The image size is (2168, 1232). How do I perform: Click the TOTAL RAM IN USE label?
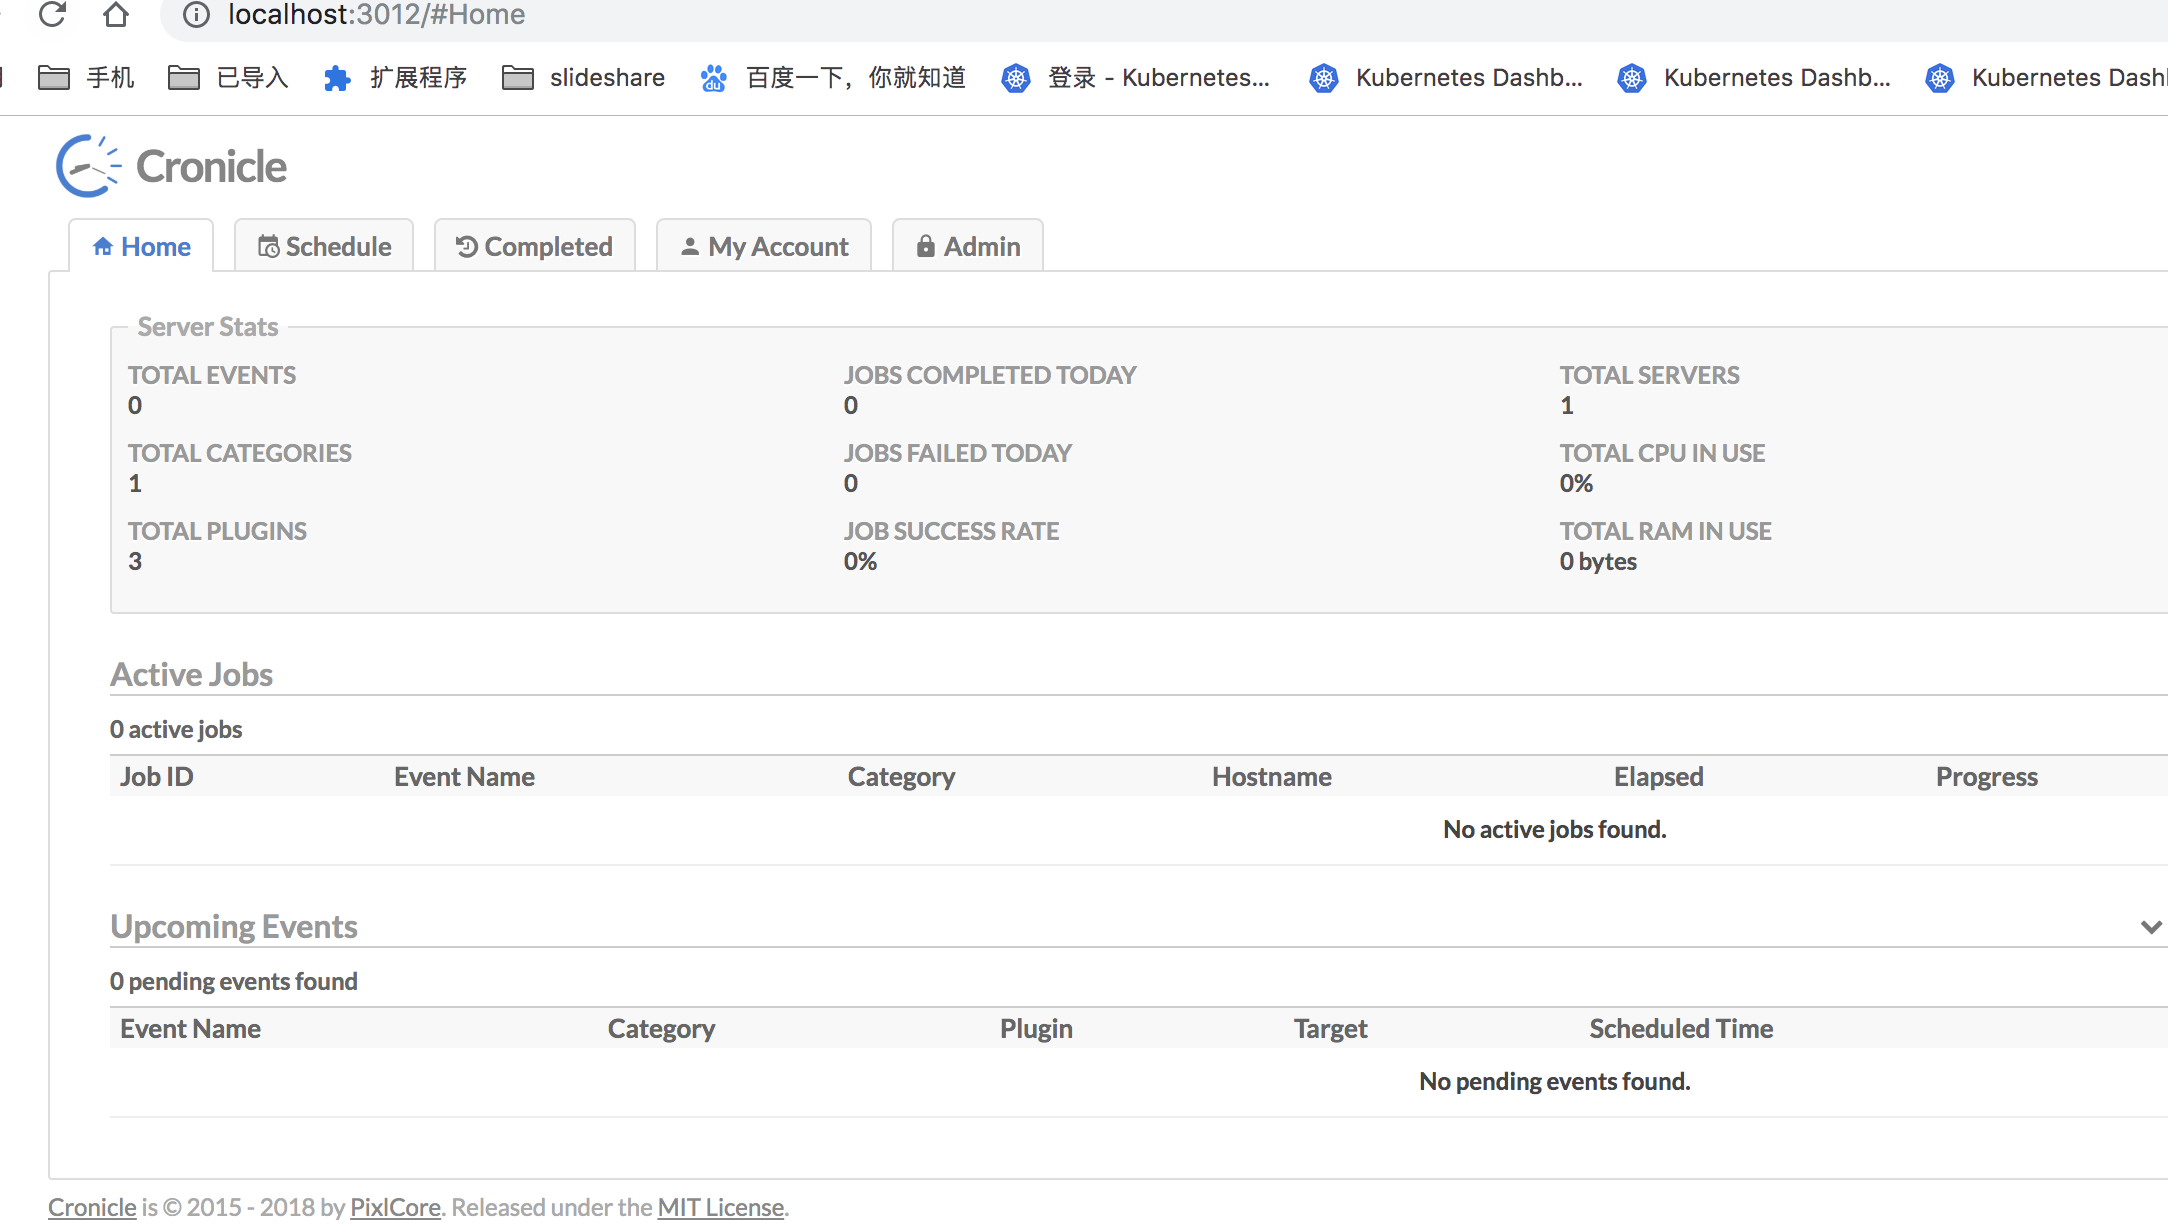point(1666,531)
